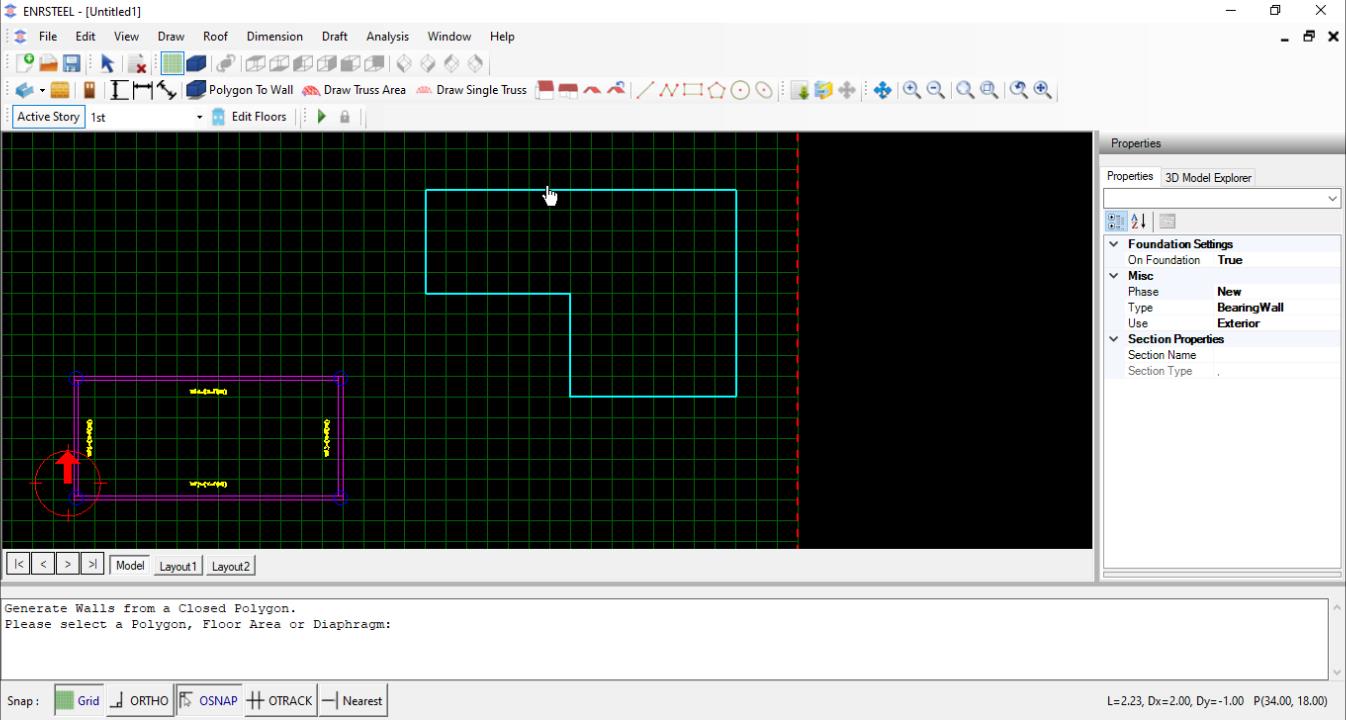
Task: Choose the pentagon polygon drawing tool
Action: (x=716, y=90)
